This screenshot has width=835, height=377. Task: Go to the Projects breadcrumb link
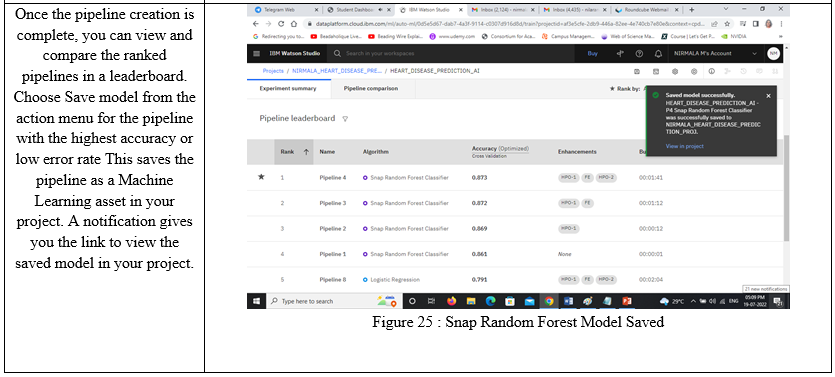[273, 71]
